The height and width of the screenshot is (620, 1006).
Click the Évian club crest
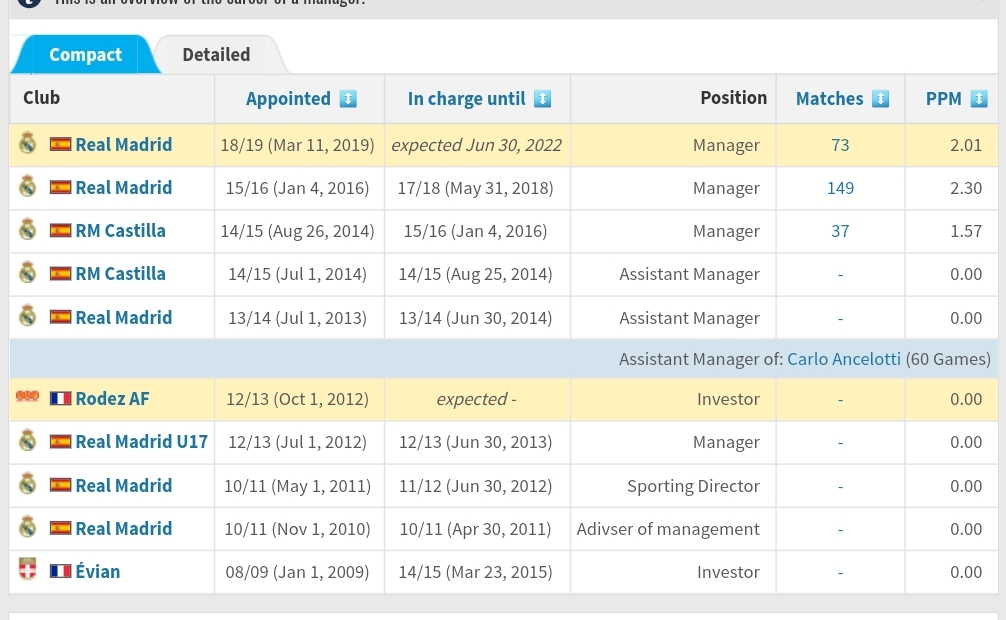pos(27,569)
